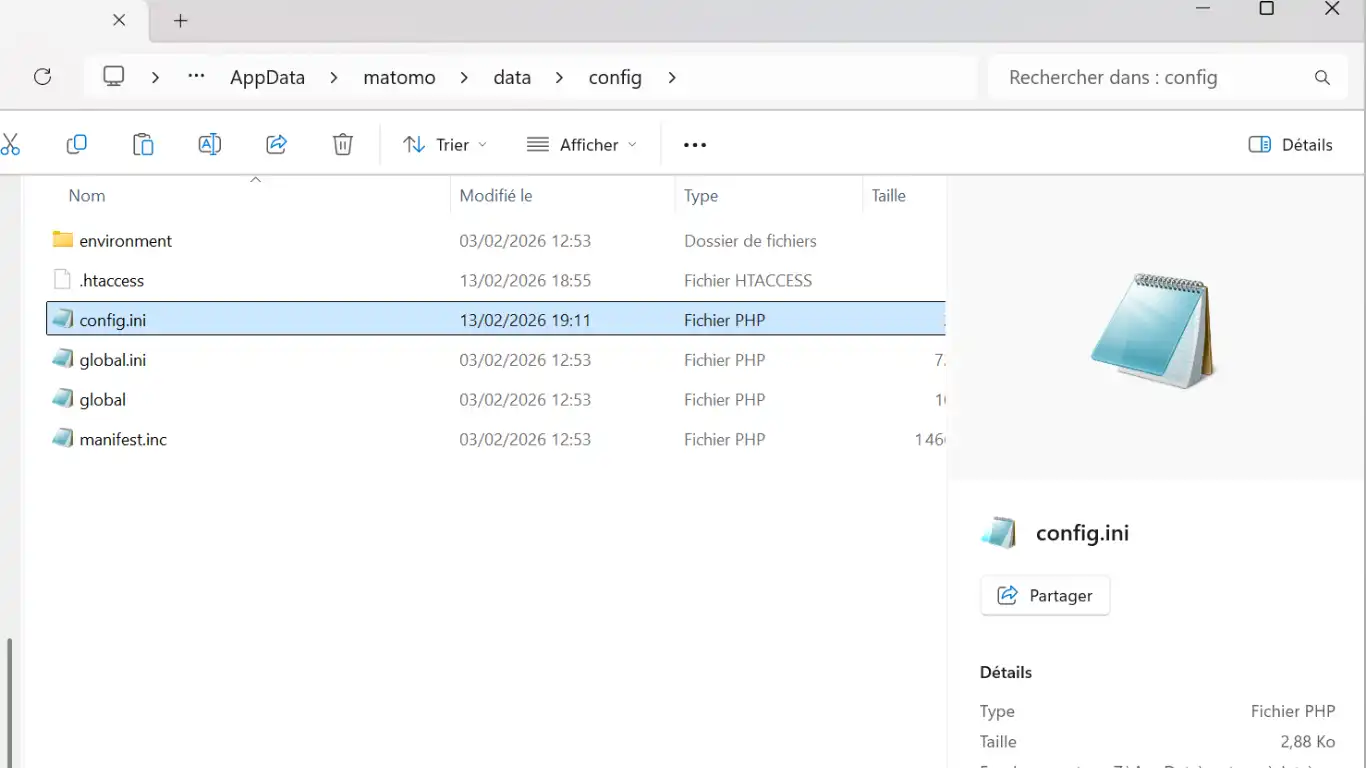Select the environment folder
The image size is (1366, 768).
tap(125, 241)
